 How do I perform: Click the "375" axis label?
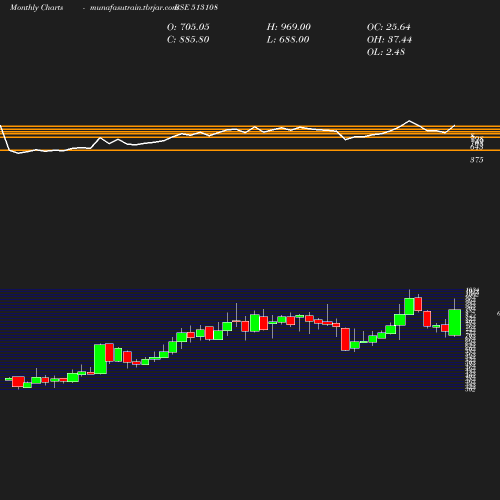click(x=477, y=160)
